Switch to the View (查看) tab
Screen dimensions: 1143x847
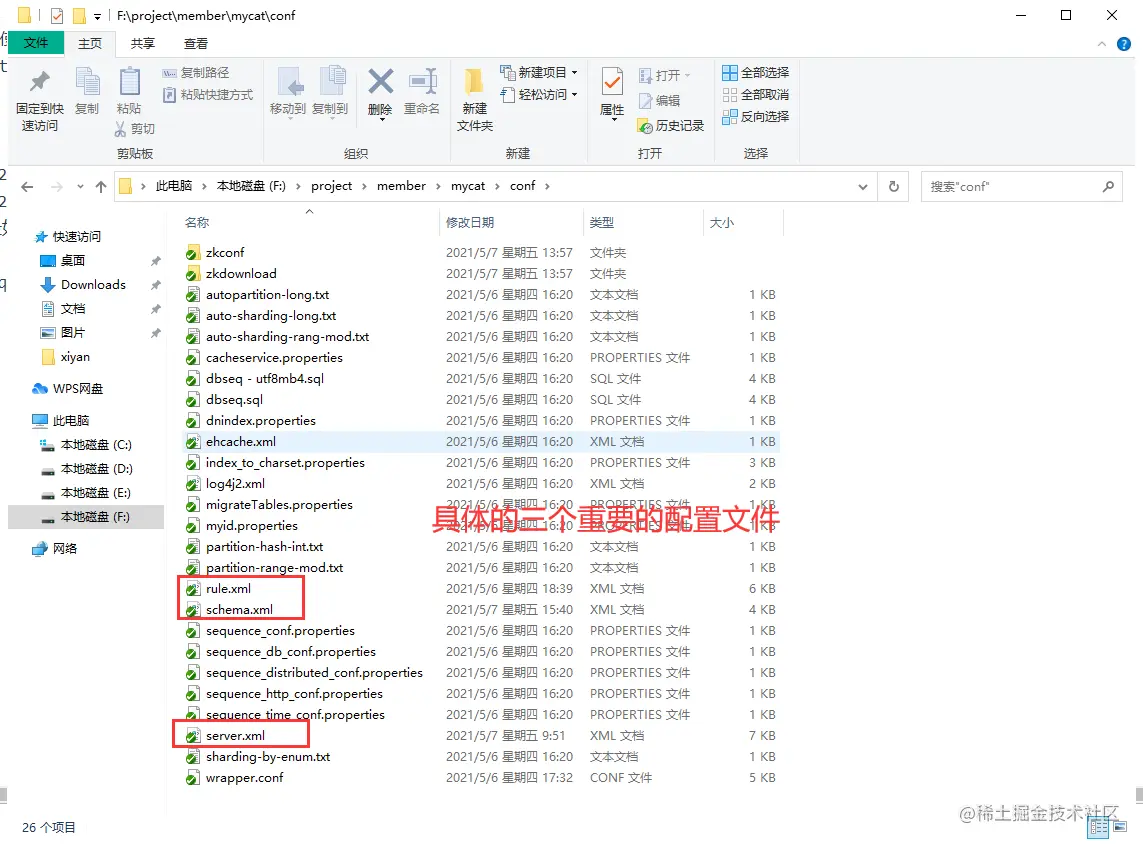pos(195,44)
